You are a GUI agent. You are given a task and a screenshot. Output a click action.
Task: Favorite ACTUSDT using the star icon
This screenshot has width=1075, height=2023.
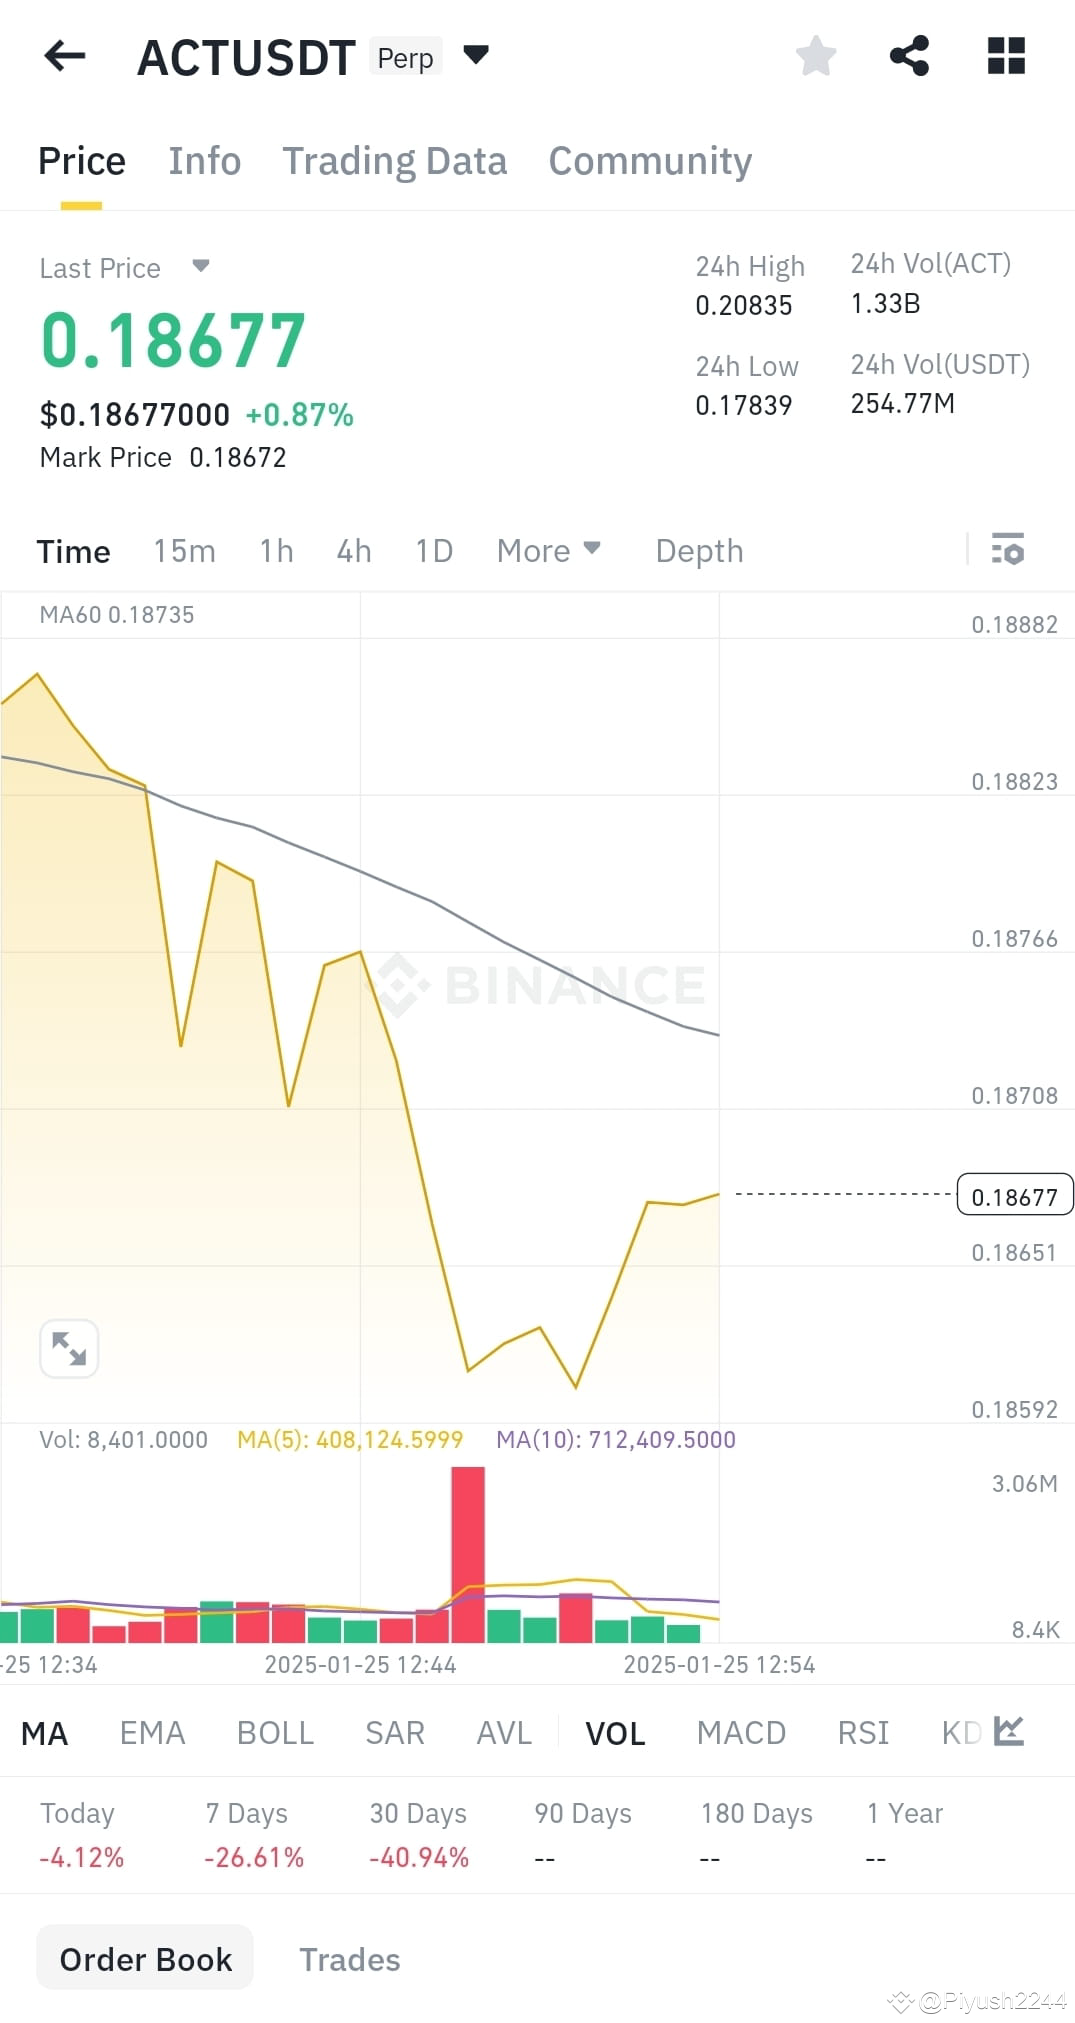[816, 56]
